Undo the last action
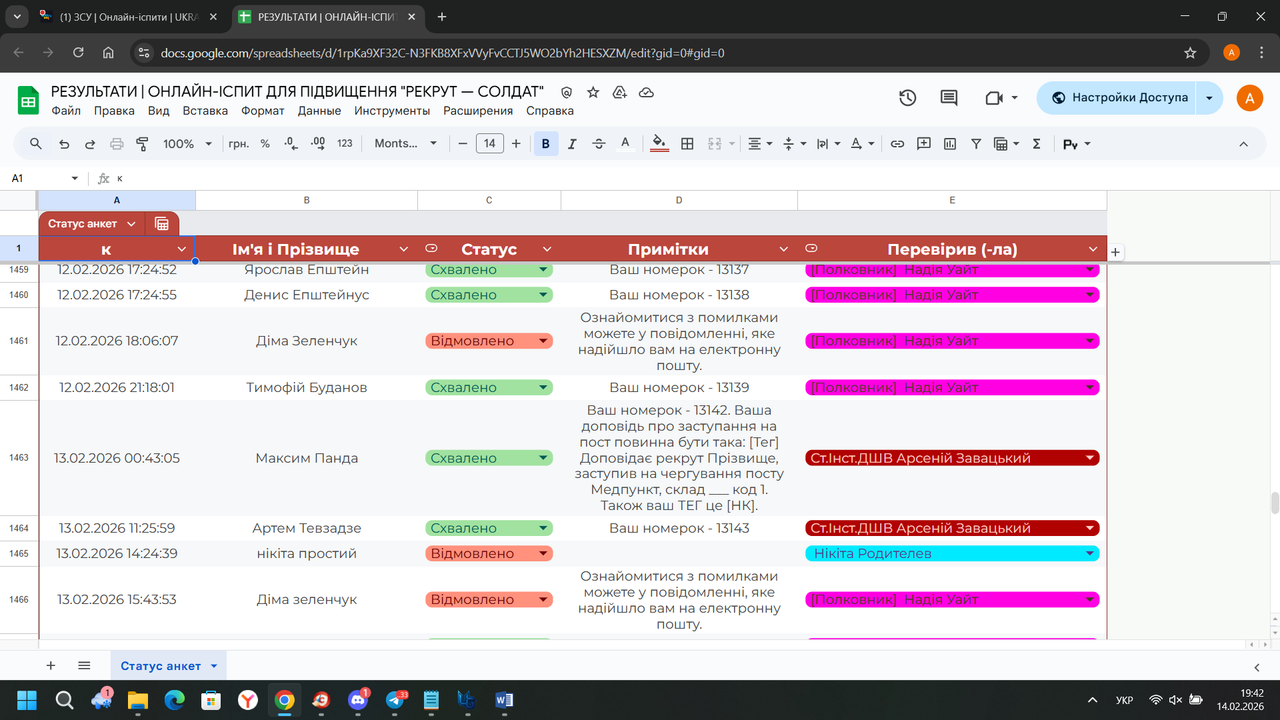The height and width of the screenshot is (720, 1280). (64, 144)
